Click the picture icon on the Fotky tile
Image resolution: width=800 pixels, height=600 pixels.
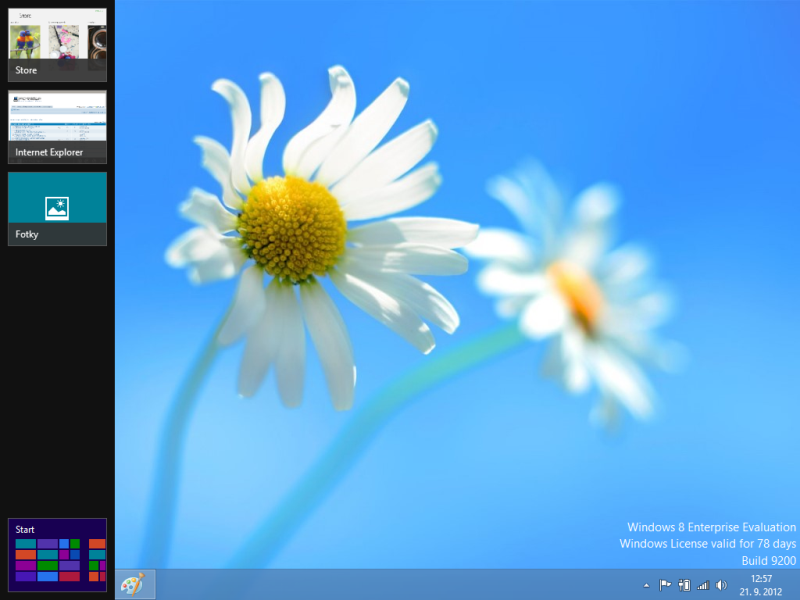coord(57,208)
